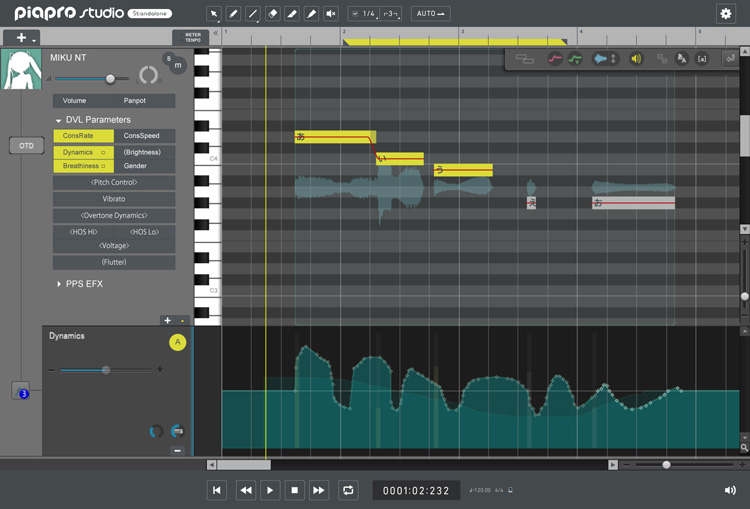Expand the PPS EFX section

pos(59,284)
